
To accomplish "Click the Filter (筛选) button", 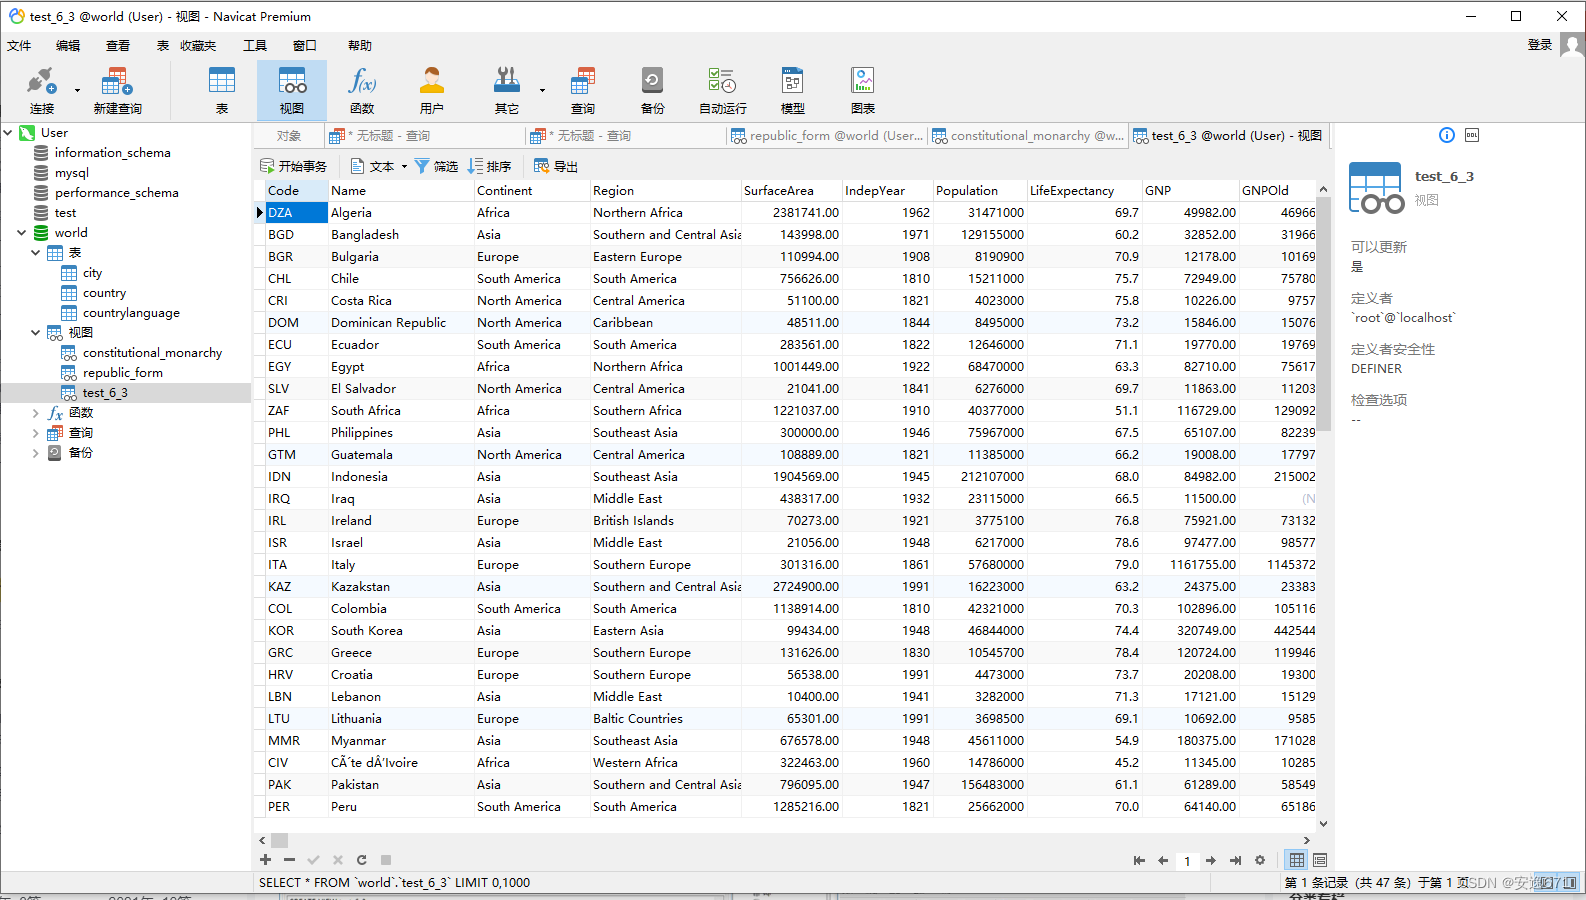I will (437, 167).
